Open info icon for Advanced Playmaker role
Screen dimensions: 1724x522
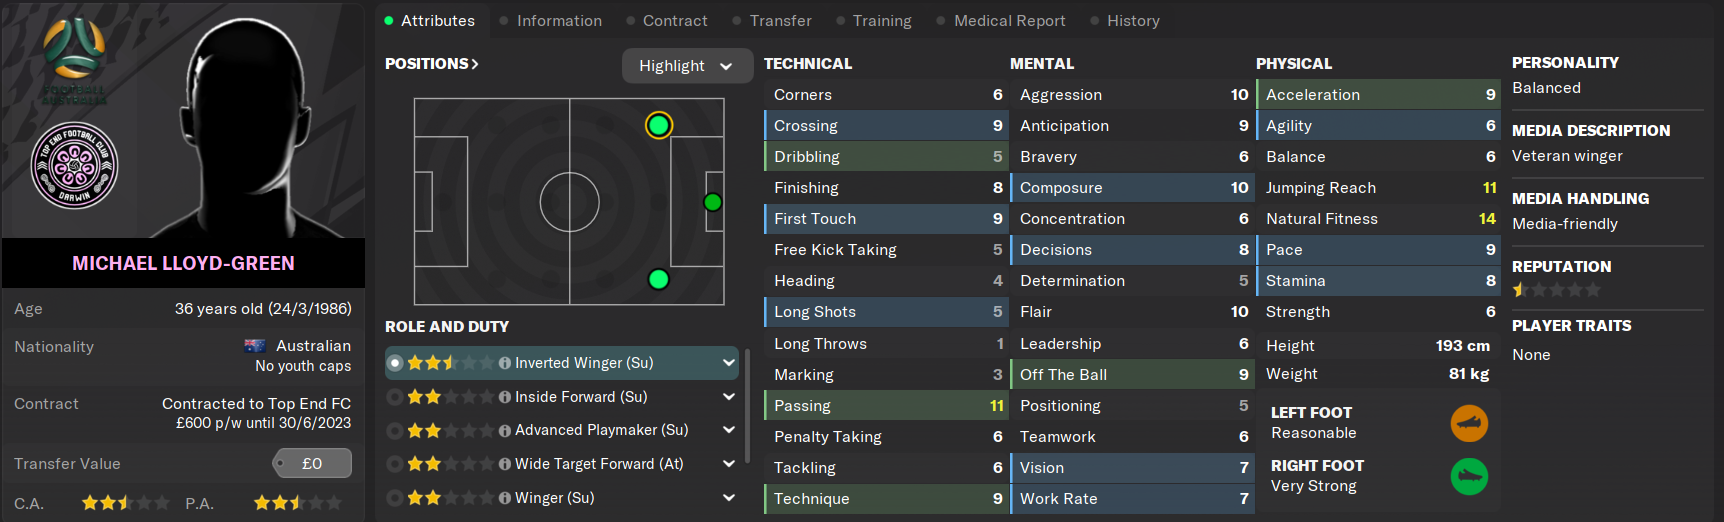(x=505, y=431)
